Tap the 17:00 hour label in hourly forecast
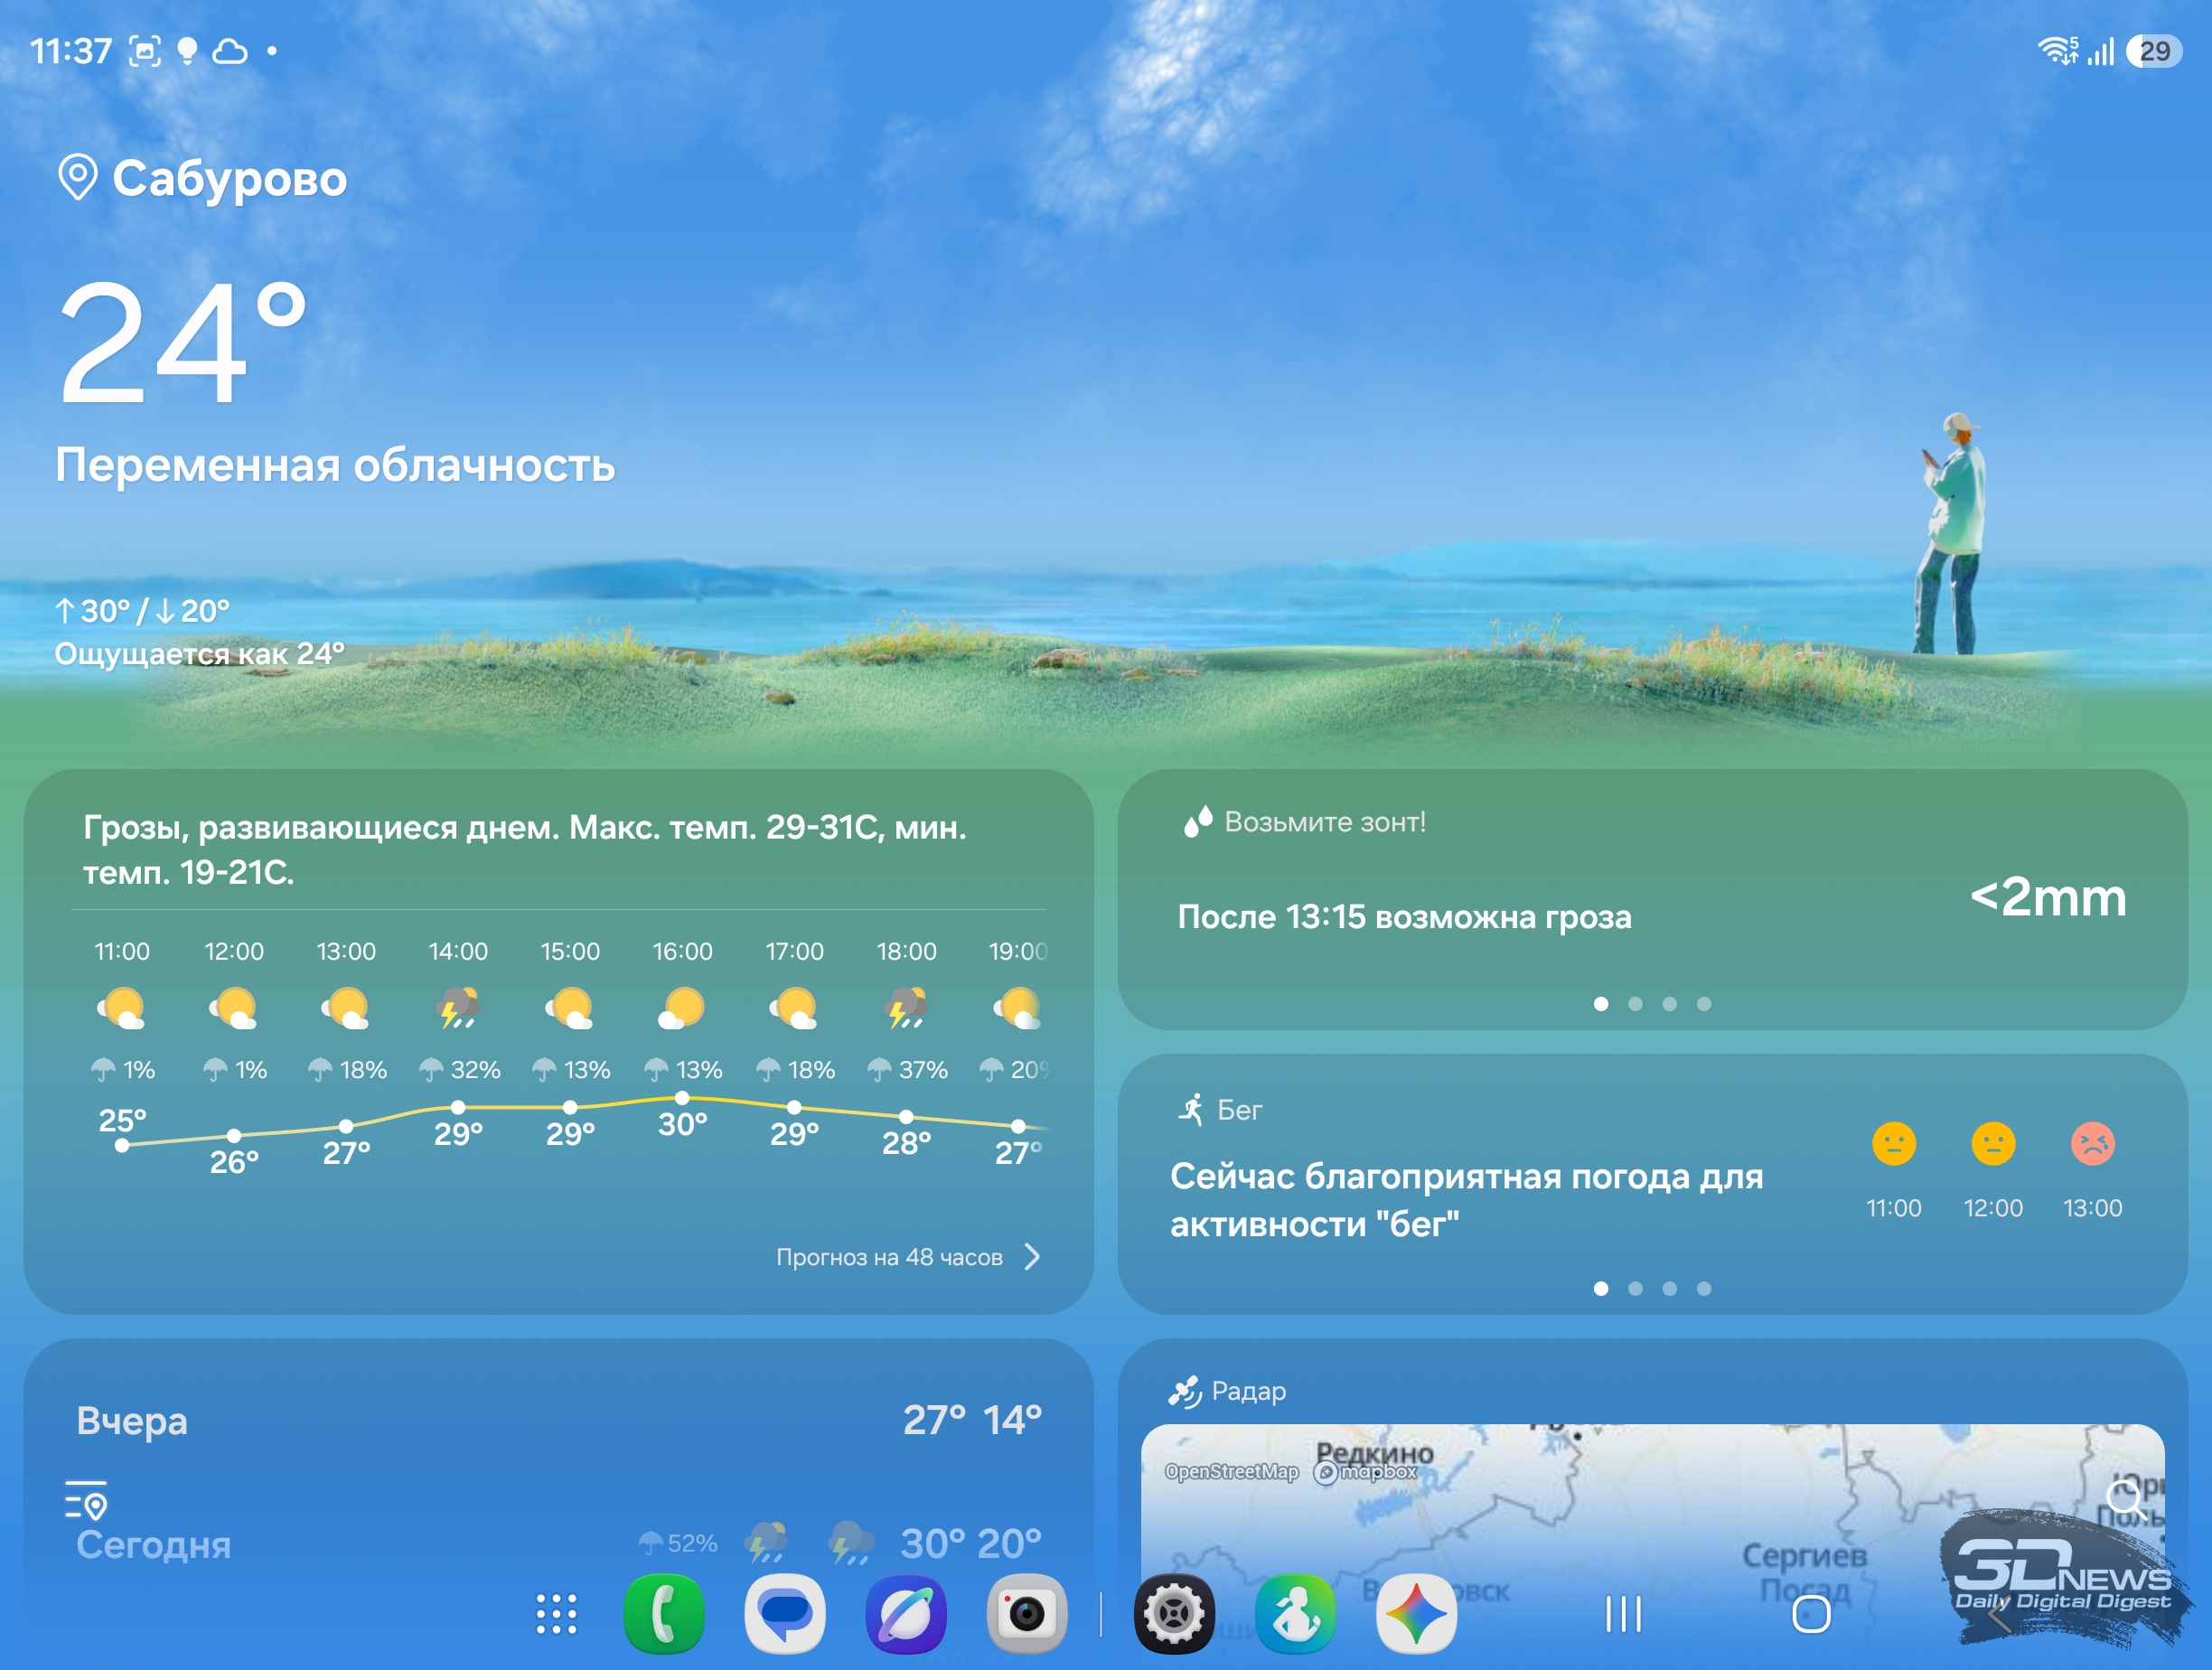This screenshot has width=2212, height=1670. pos(794,951)
